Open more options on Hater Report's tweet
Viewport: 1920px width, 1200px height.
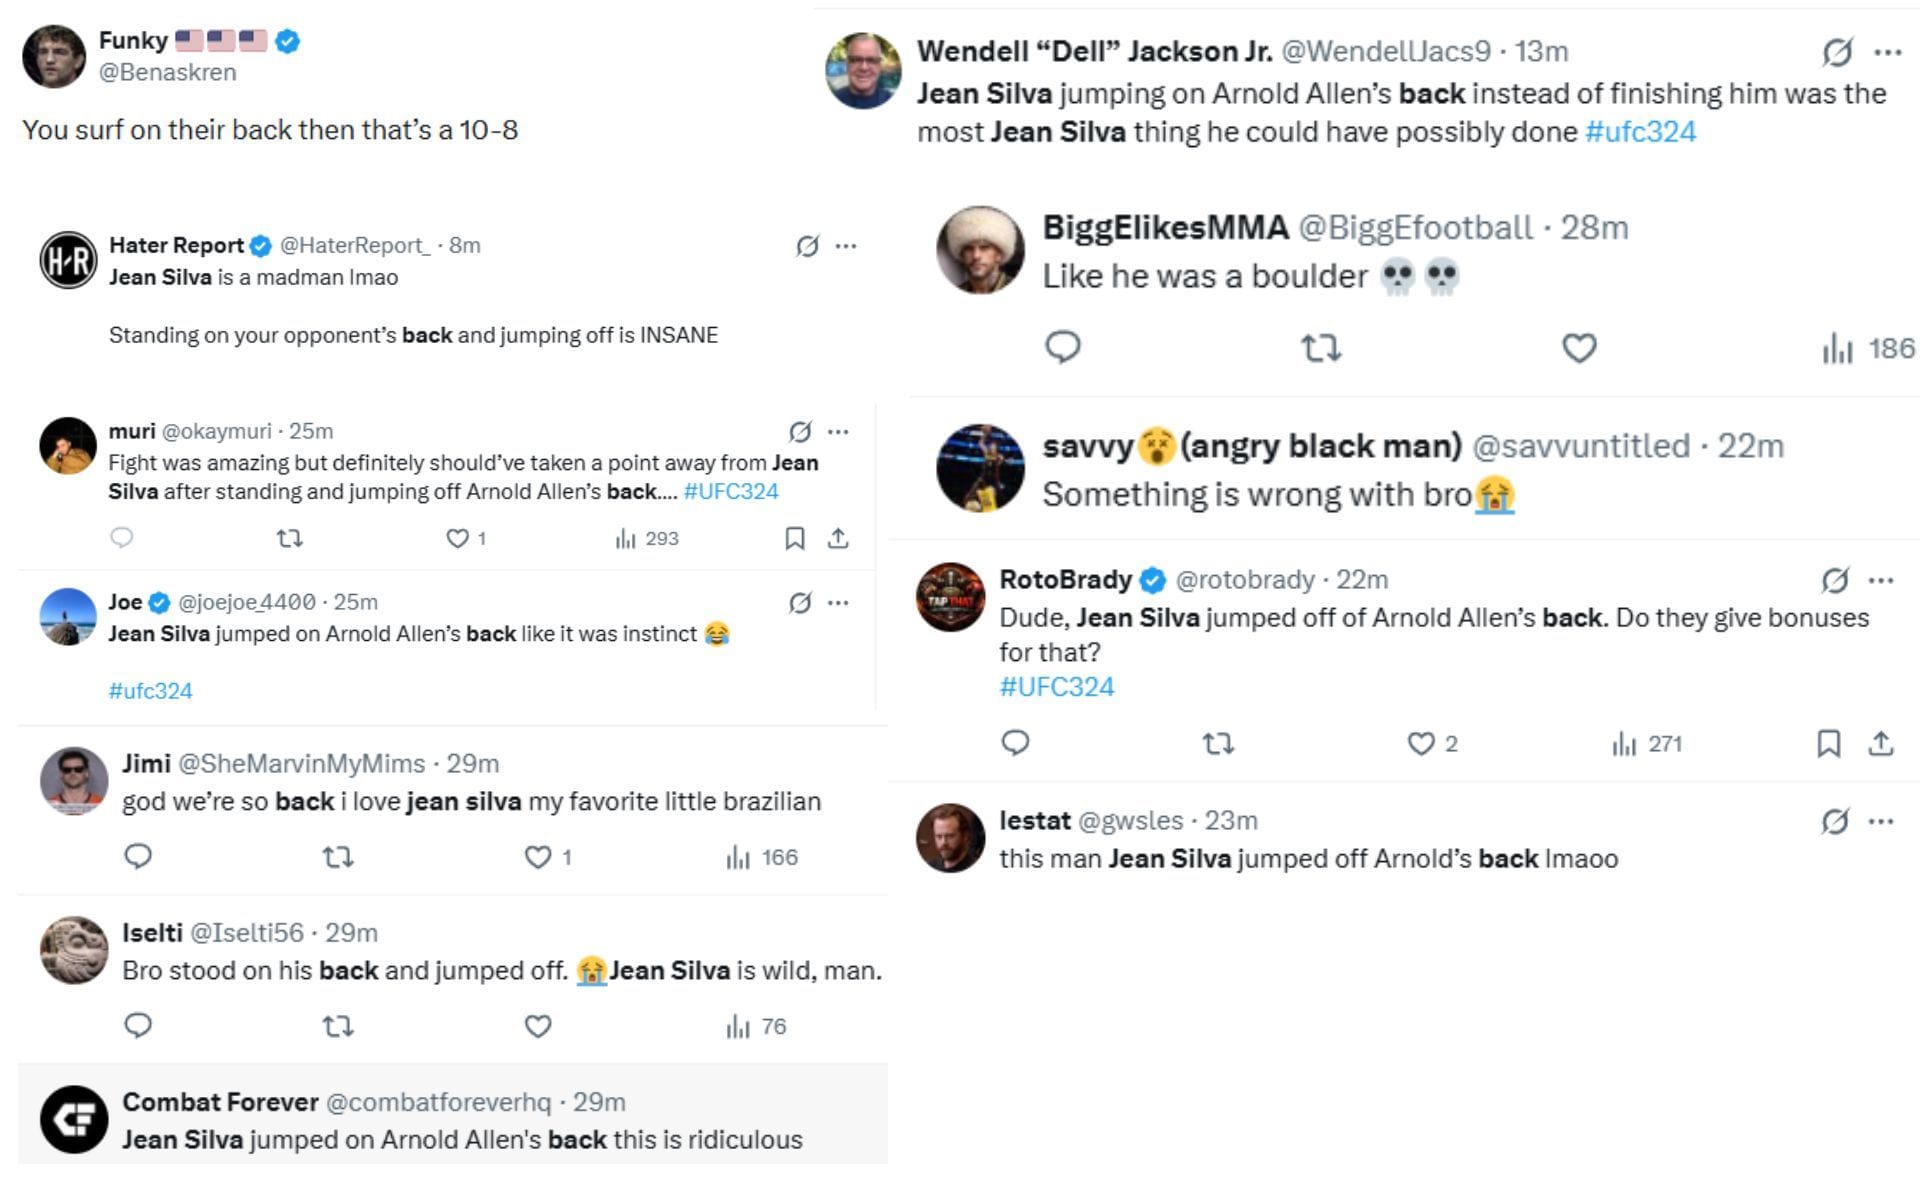pos(843,243)
